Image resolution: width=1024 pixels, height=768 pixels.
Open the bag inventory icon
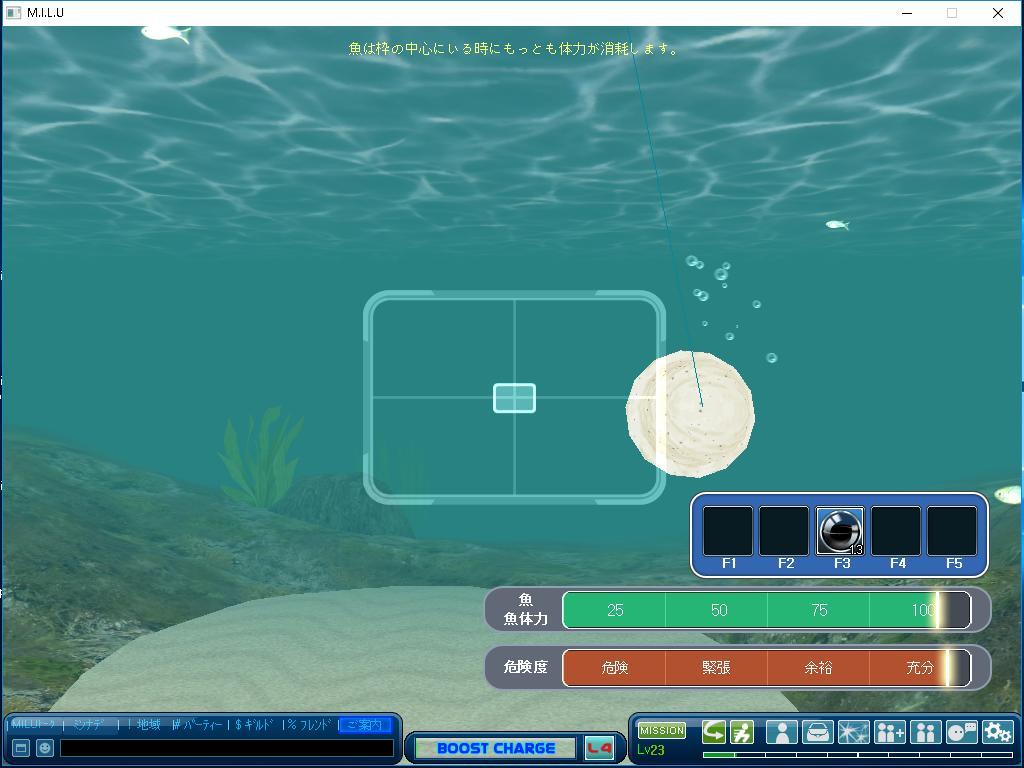click(x=817, y=732)
